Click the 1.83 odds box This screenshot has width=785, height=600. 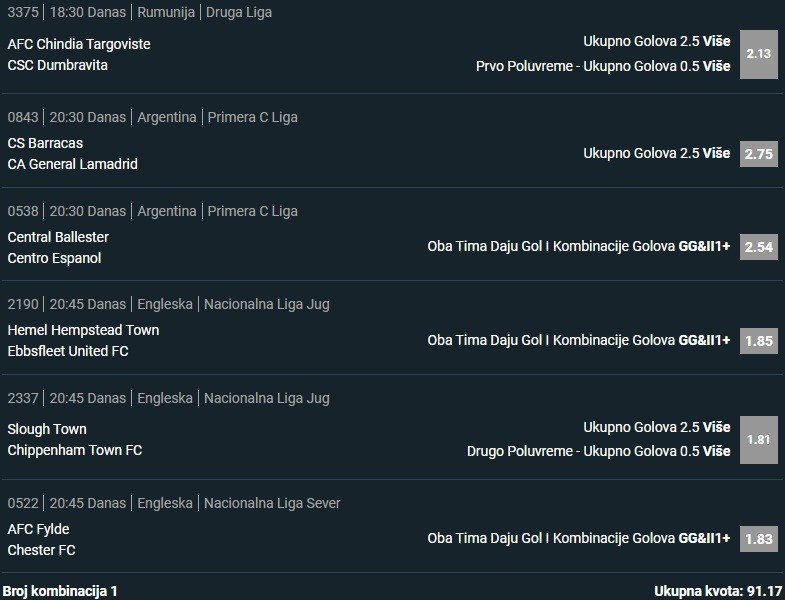(x=759, y=539)
